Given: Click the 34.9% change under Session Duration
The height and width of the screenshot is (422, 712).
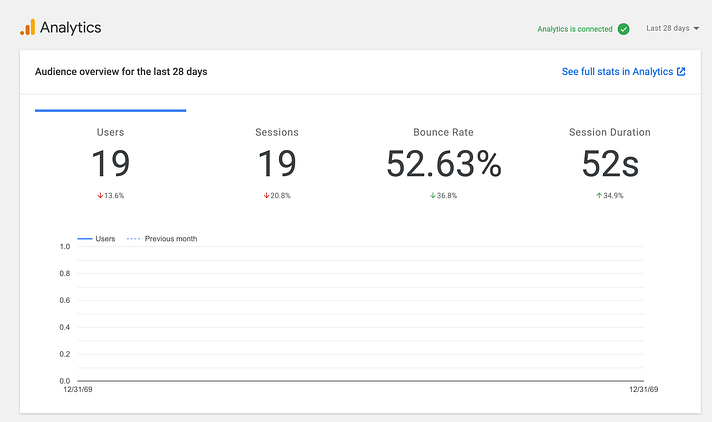Looking at the screenshot, I should pyautogui.click(x=613, y=195).
